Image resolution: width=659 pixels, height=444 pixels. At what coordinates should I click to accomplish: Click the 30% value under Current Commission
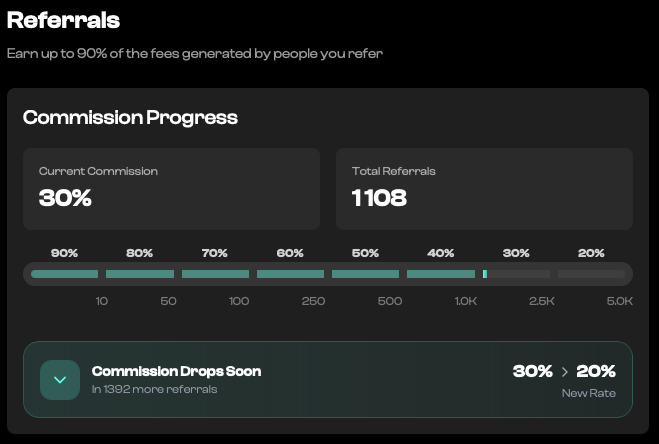(65, 198)
